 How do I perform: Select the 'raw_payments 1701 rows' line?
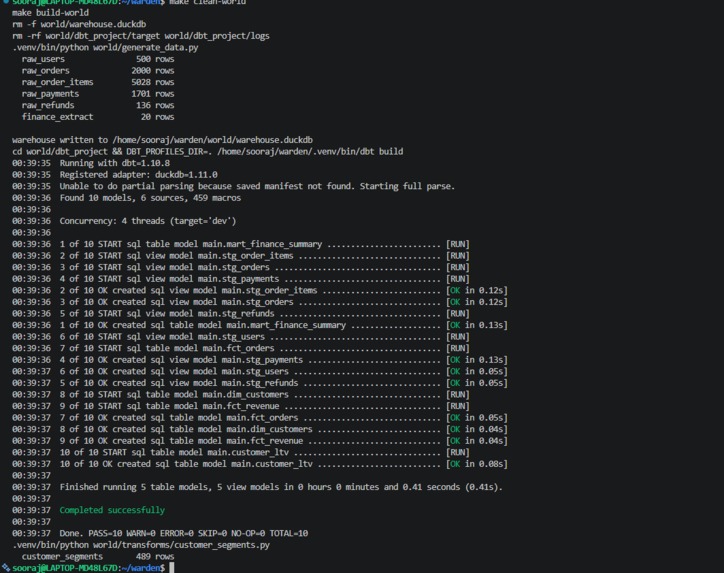pyautogui.click(x=98, y=94)
